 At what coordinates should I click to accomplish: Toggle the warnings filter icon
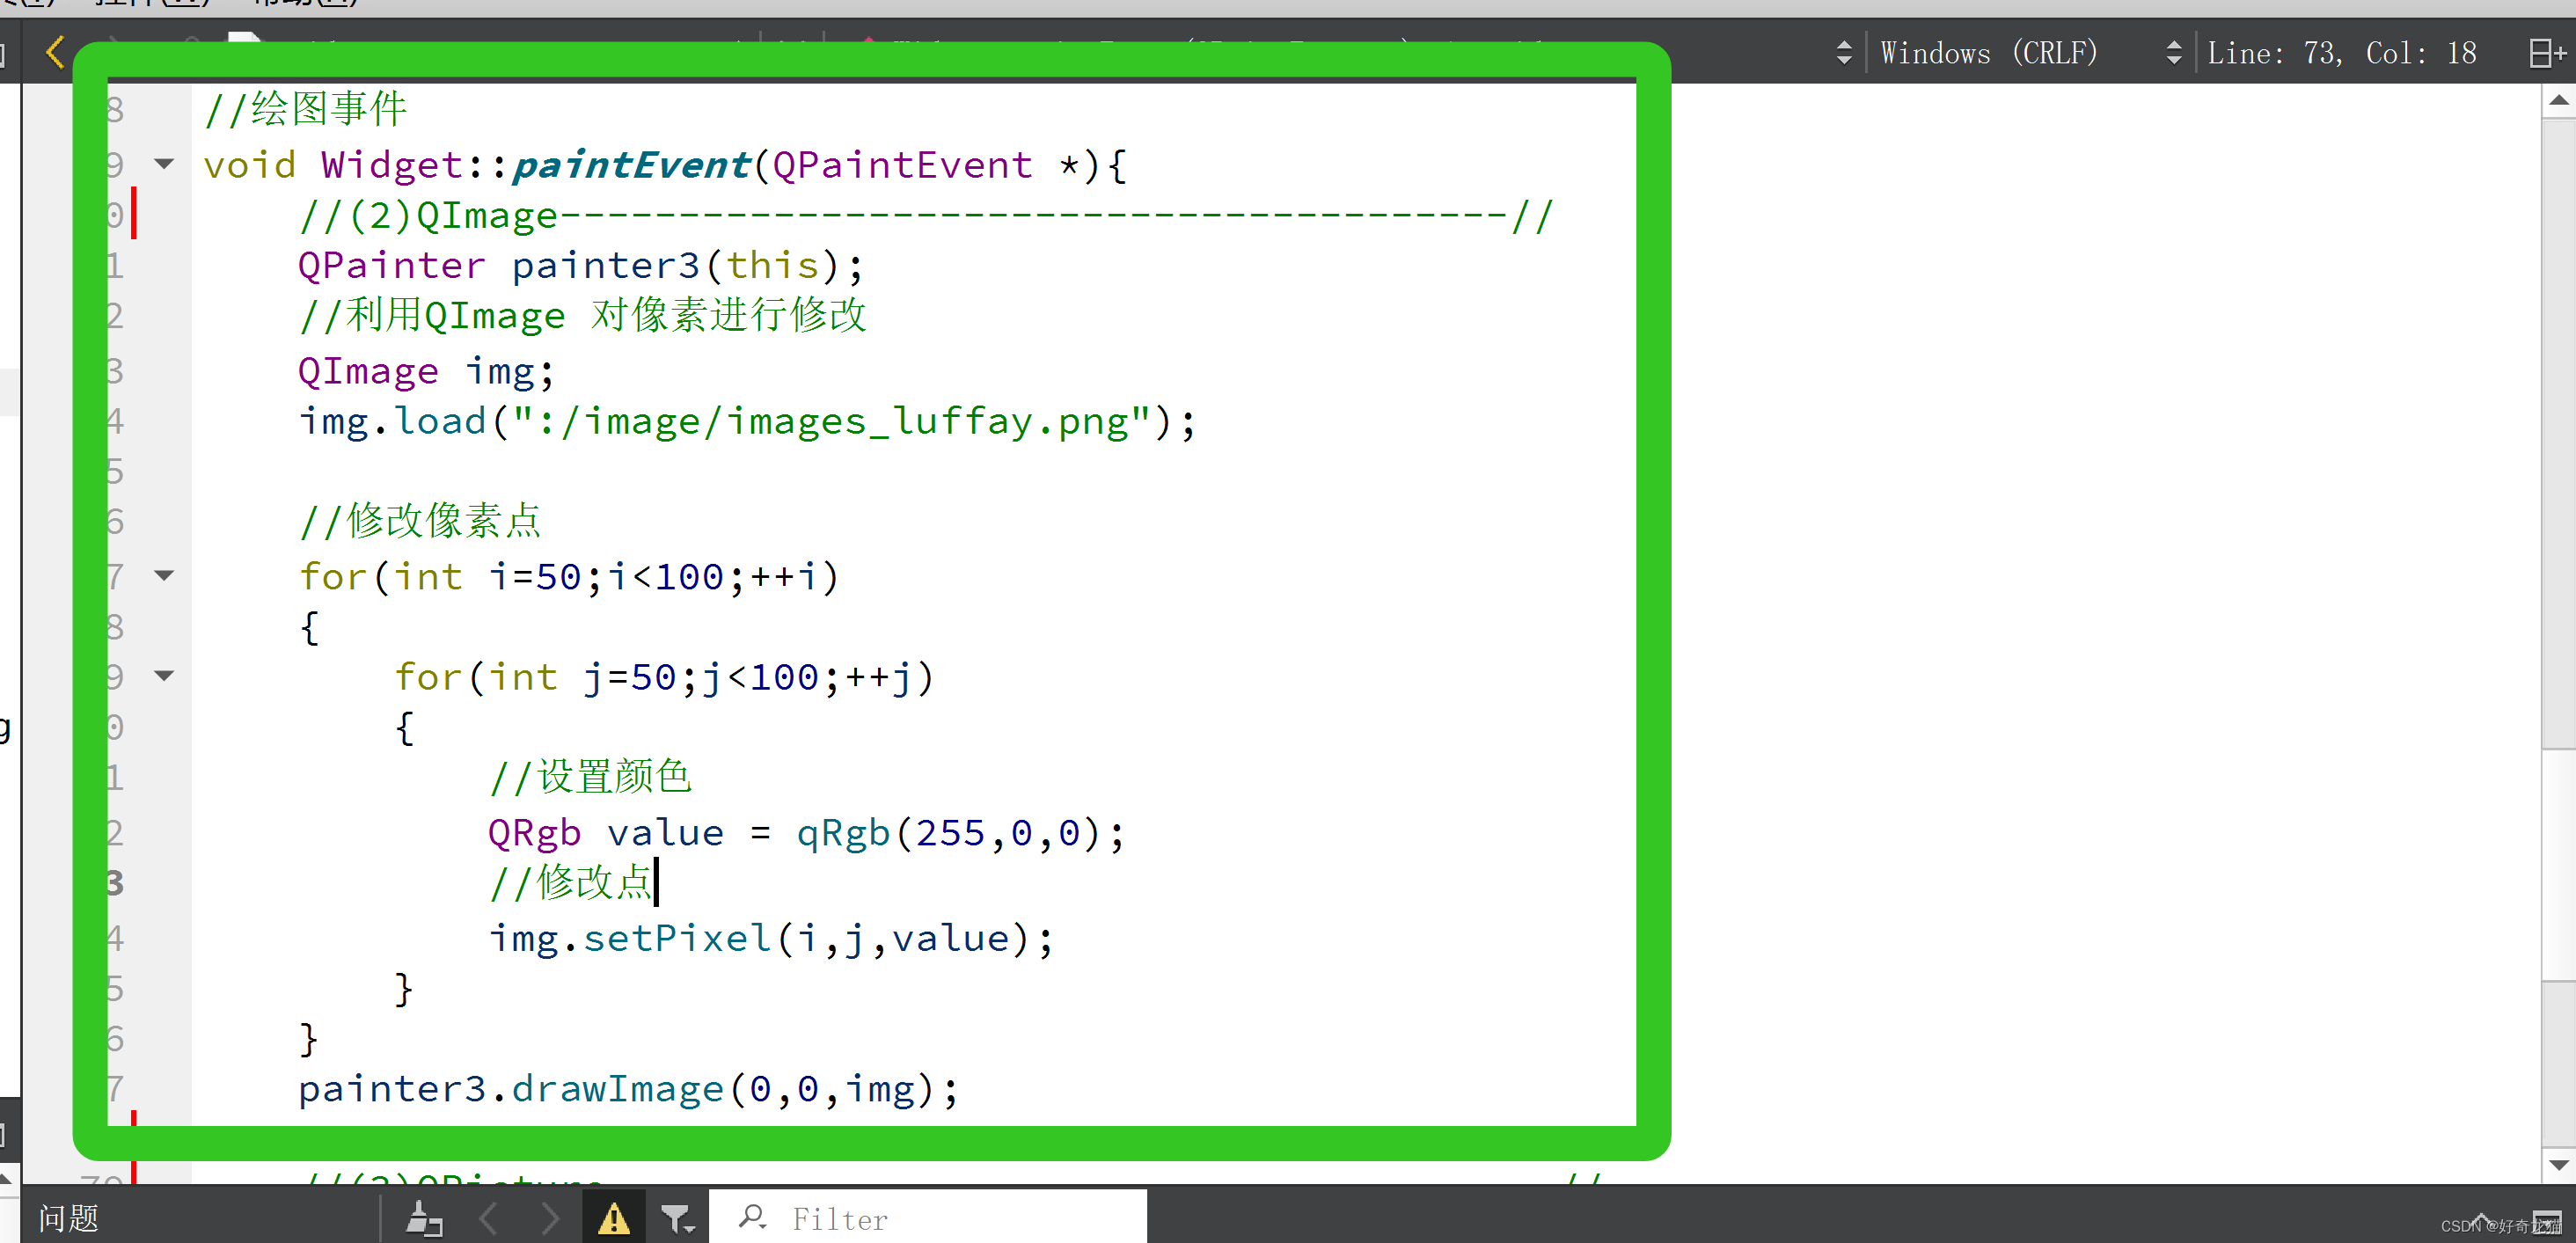click(613, 1218)
